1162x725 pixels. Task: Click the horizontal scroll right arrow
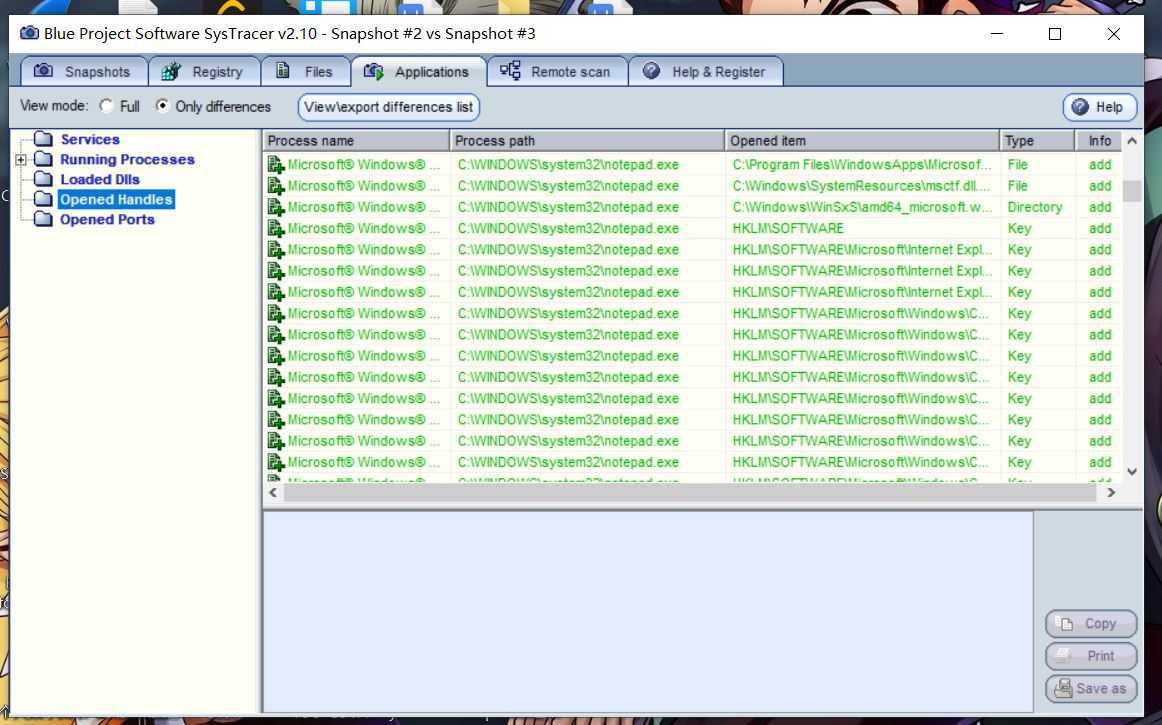point(1111,492)
